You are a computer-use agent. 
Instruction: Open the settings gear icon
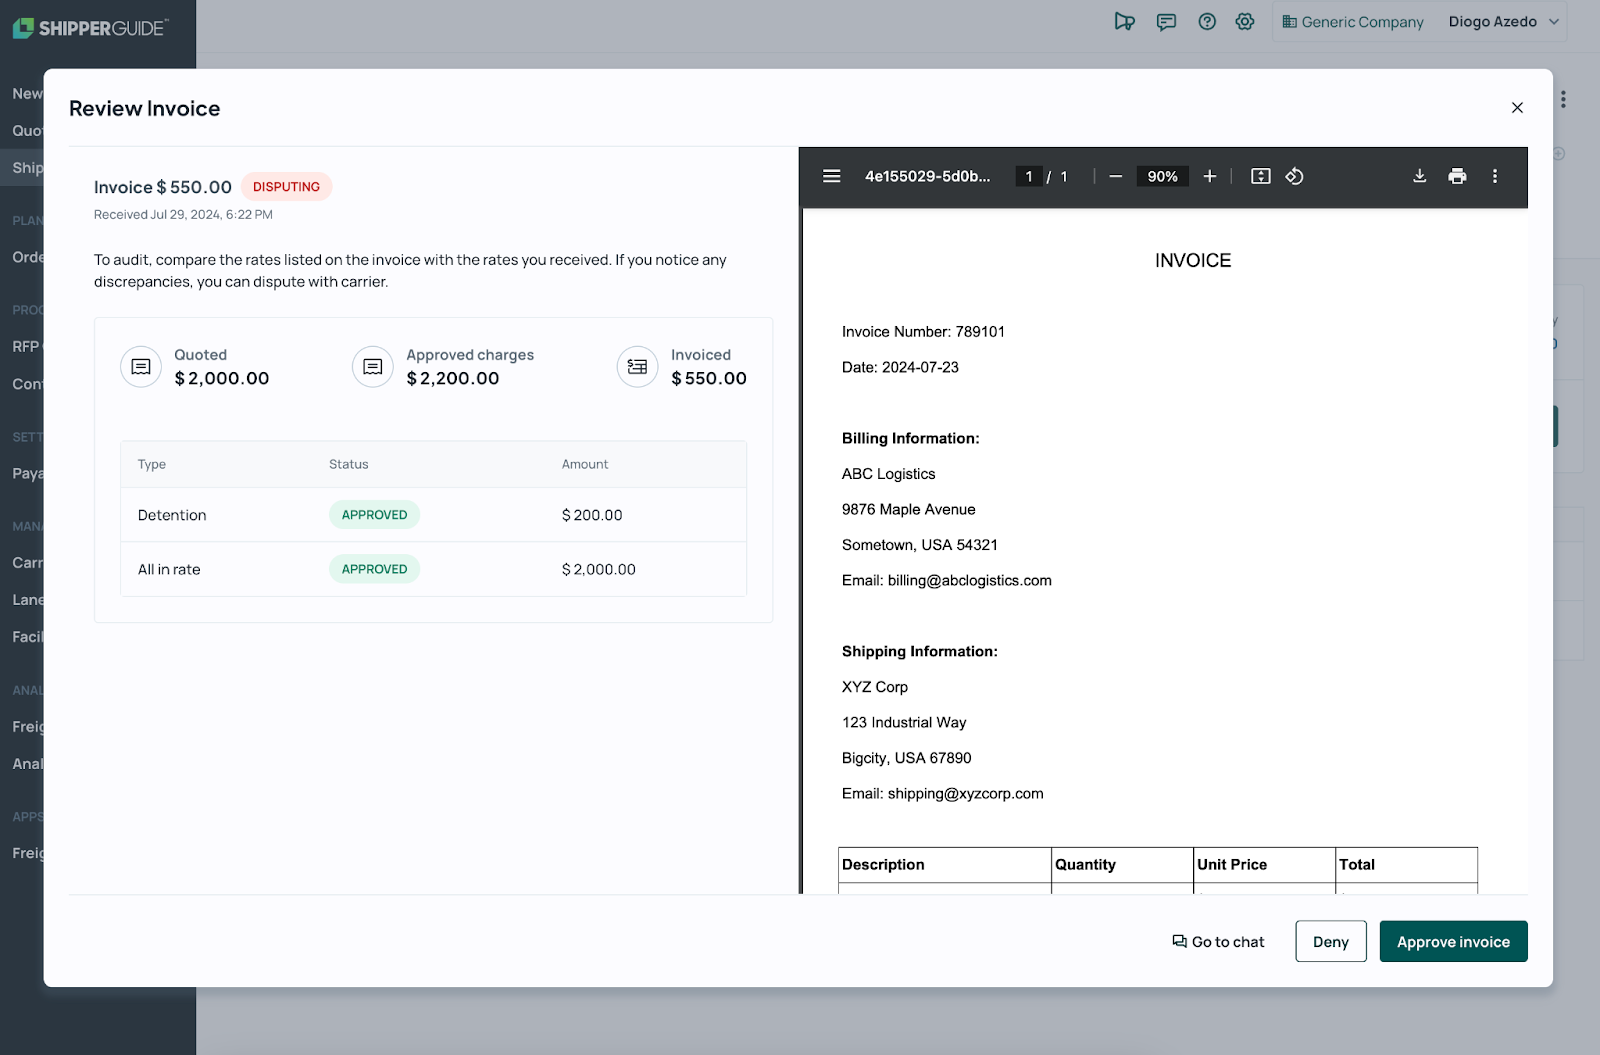click(1245, 21)
